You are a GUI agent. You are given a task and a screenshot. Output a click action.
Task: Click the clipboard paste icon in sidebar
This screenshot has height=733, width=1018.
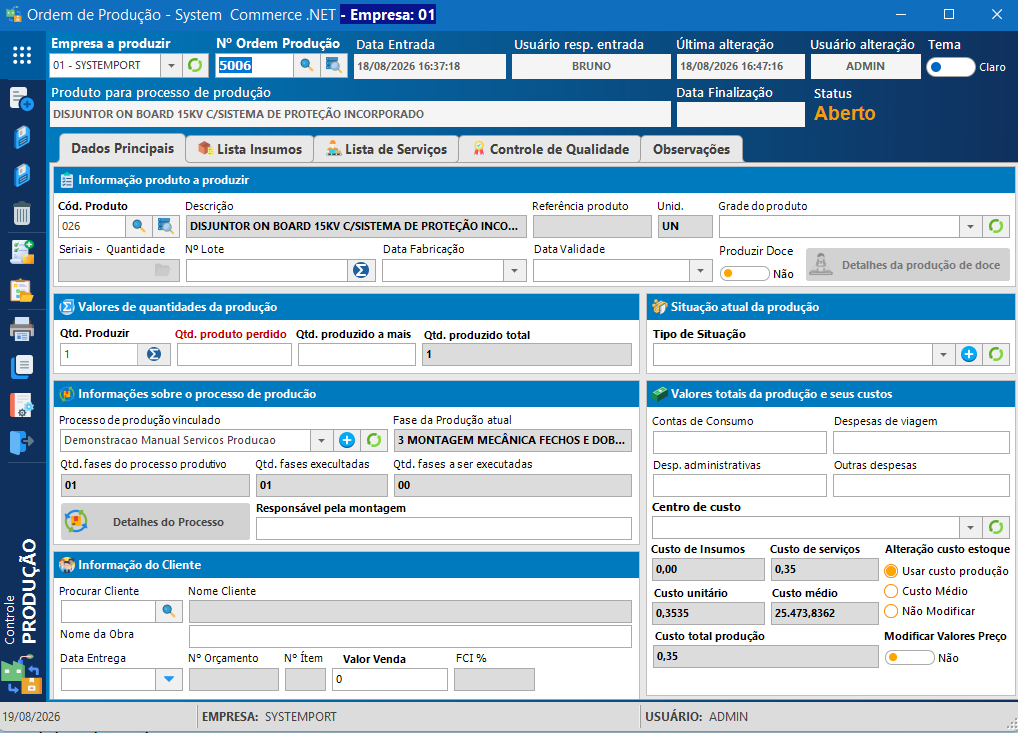point(22,290)
